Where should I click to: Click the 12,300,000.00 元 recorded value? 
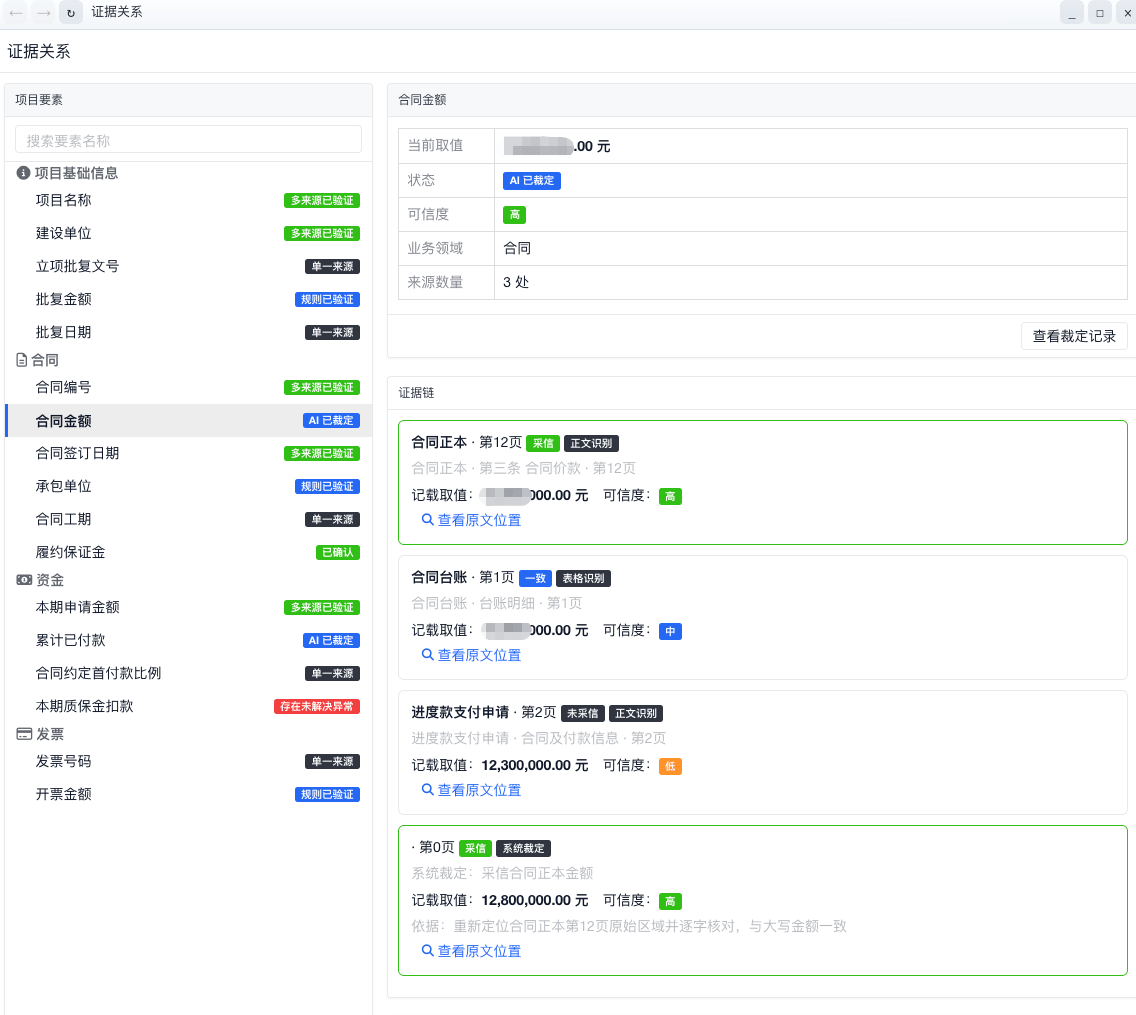[x=535, y=765]
